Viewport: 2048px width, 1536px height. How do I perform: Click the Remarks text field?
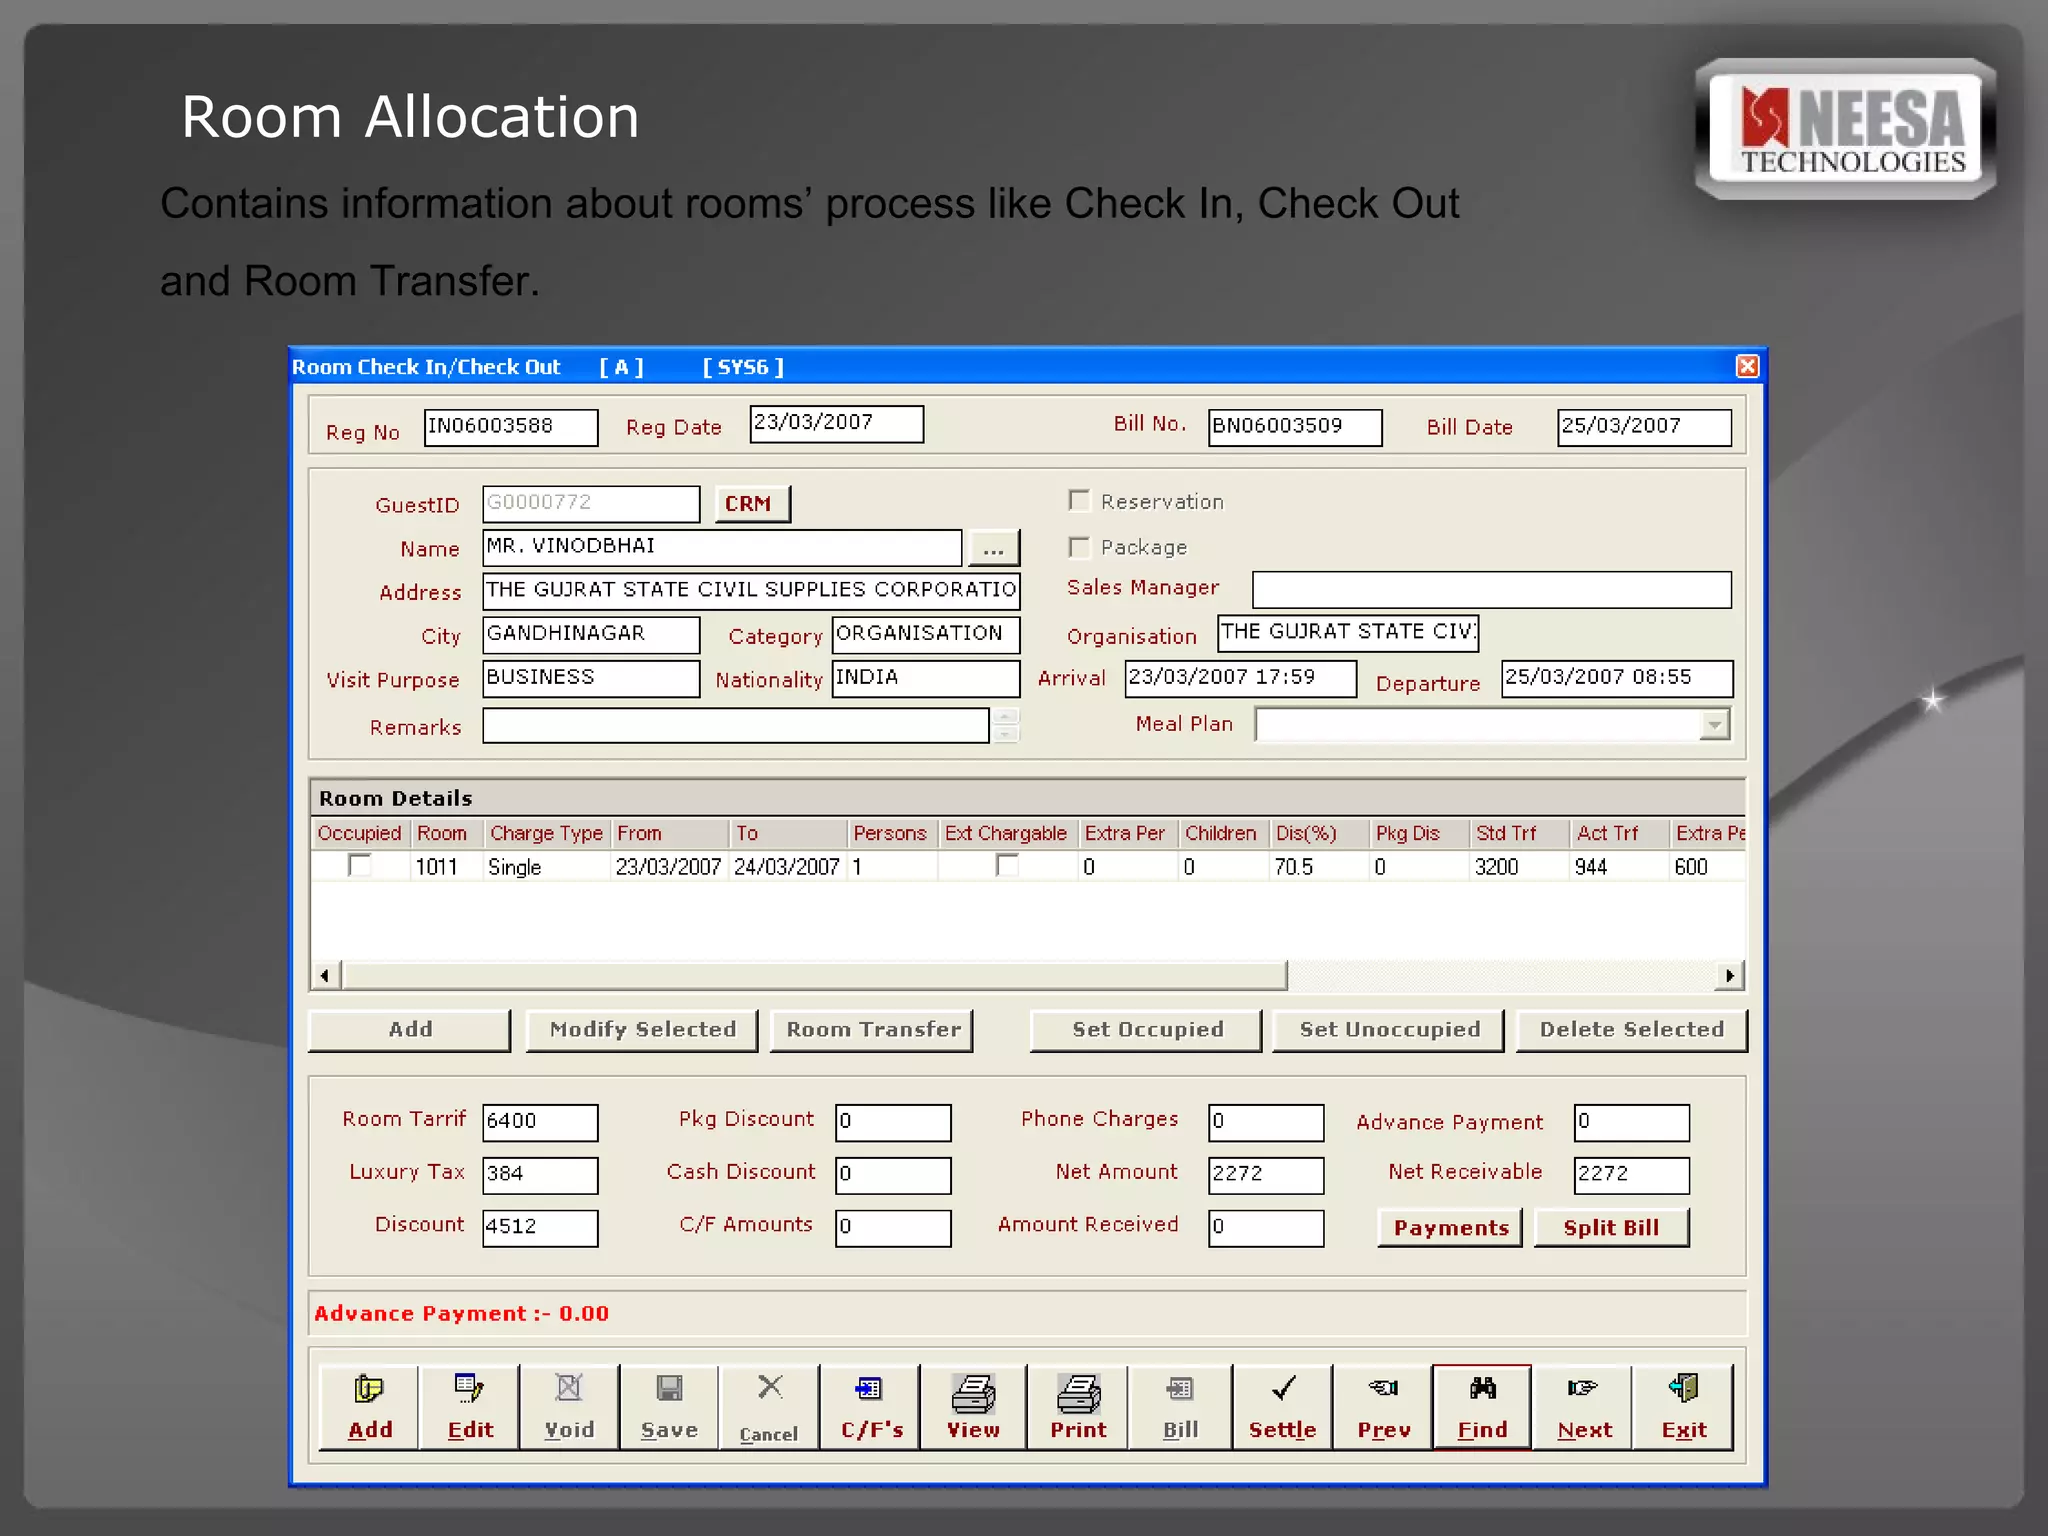(x=735, y=725)
